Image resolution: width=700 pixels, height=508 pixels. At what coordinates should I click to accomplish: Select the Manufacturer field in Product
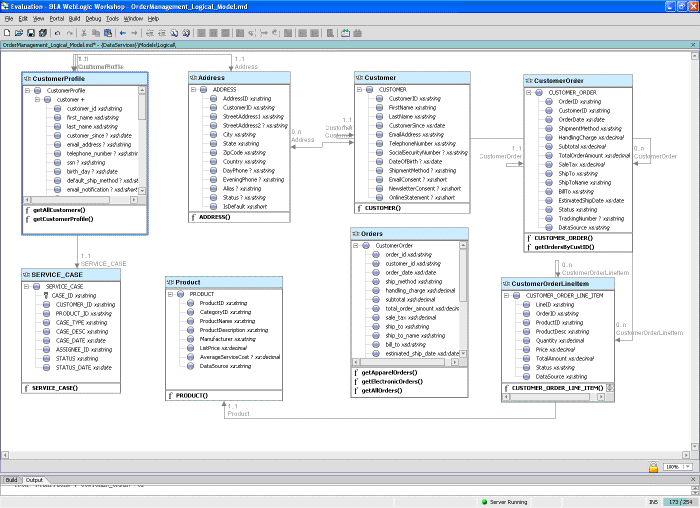[228, 339]
